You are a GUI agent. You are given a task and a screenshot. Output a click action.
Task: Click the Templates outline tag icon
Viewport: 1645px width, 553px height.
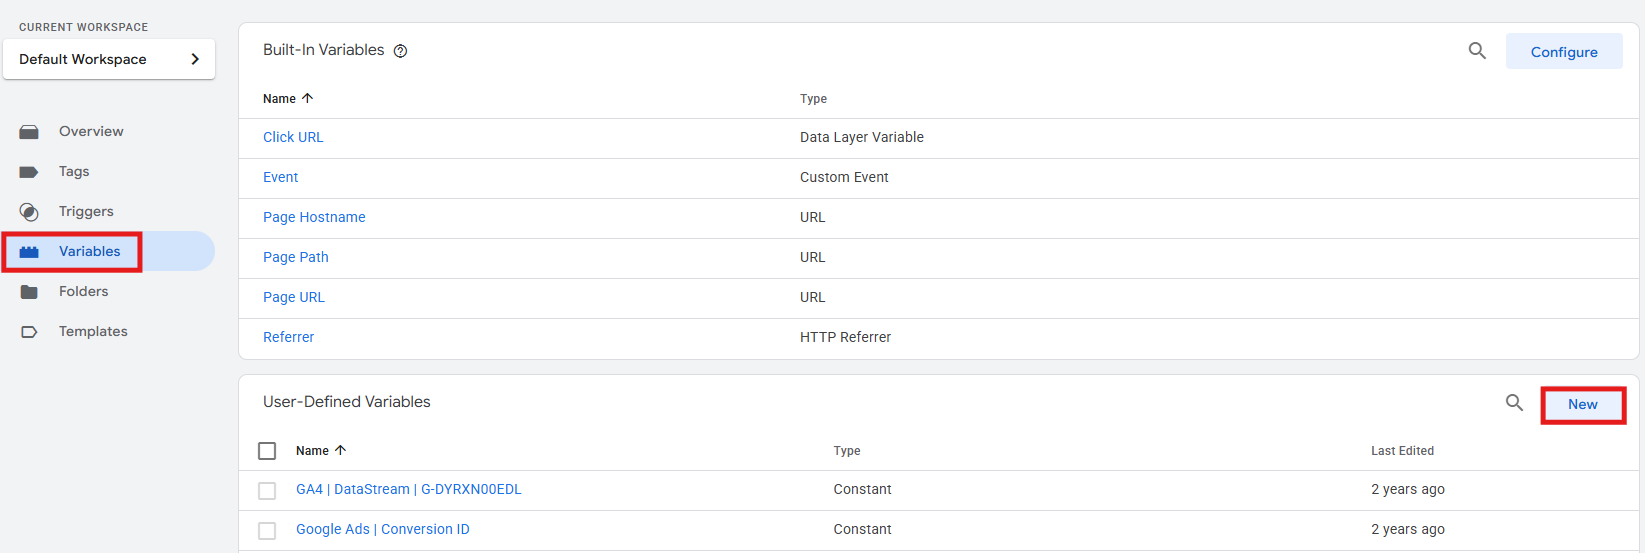pos(29,332)
